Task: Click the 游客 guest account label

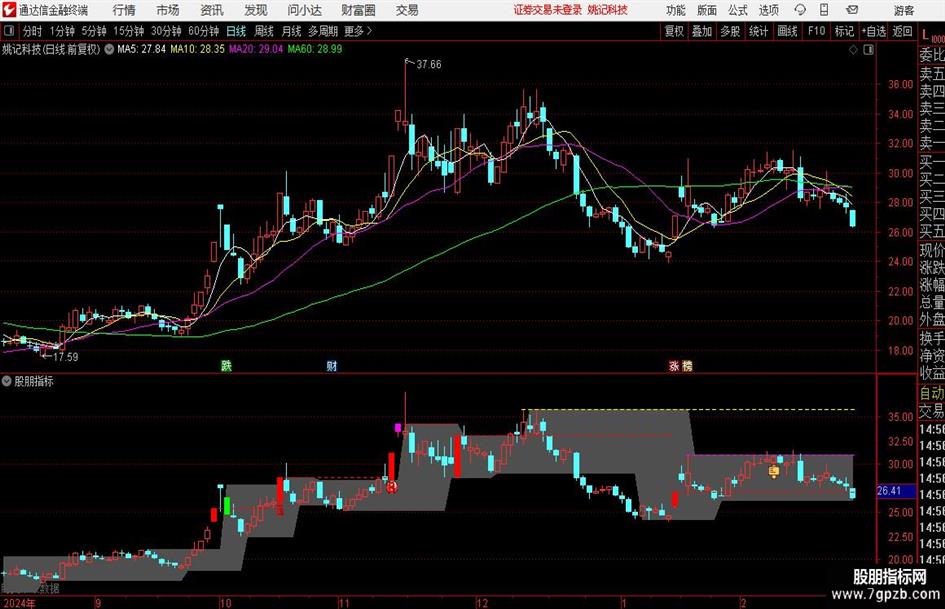Action: [903, 10]
